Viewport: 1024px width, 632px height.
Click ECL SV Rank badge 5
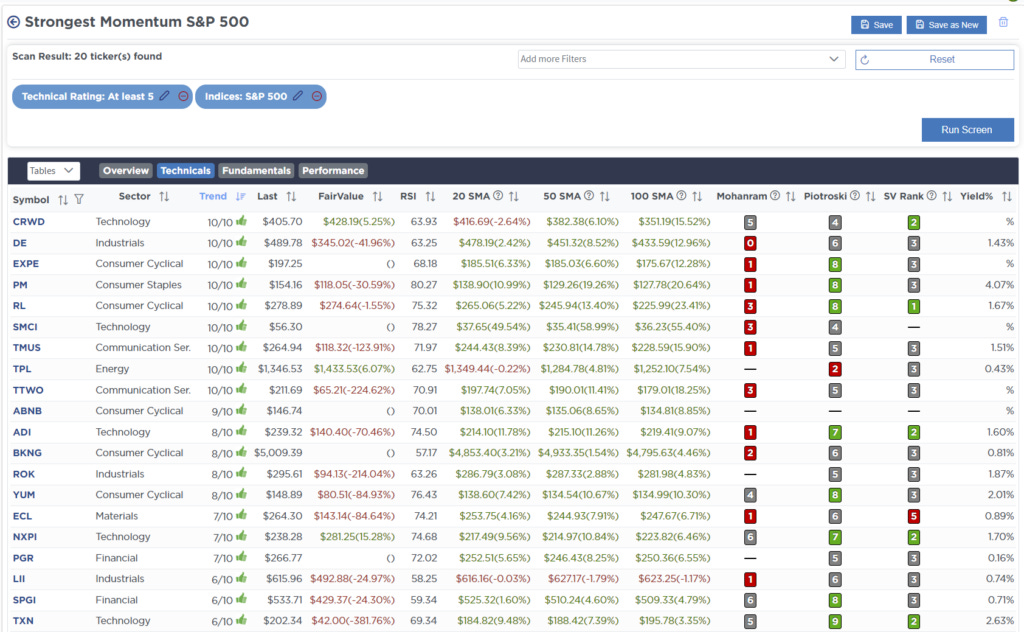pos(914,516)
